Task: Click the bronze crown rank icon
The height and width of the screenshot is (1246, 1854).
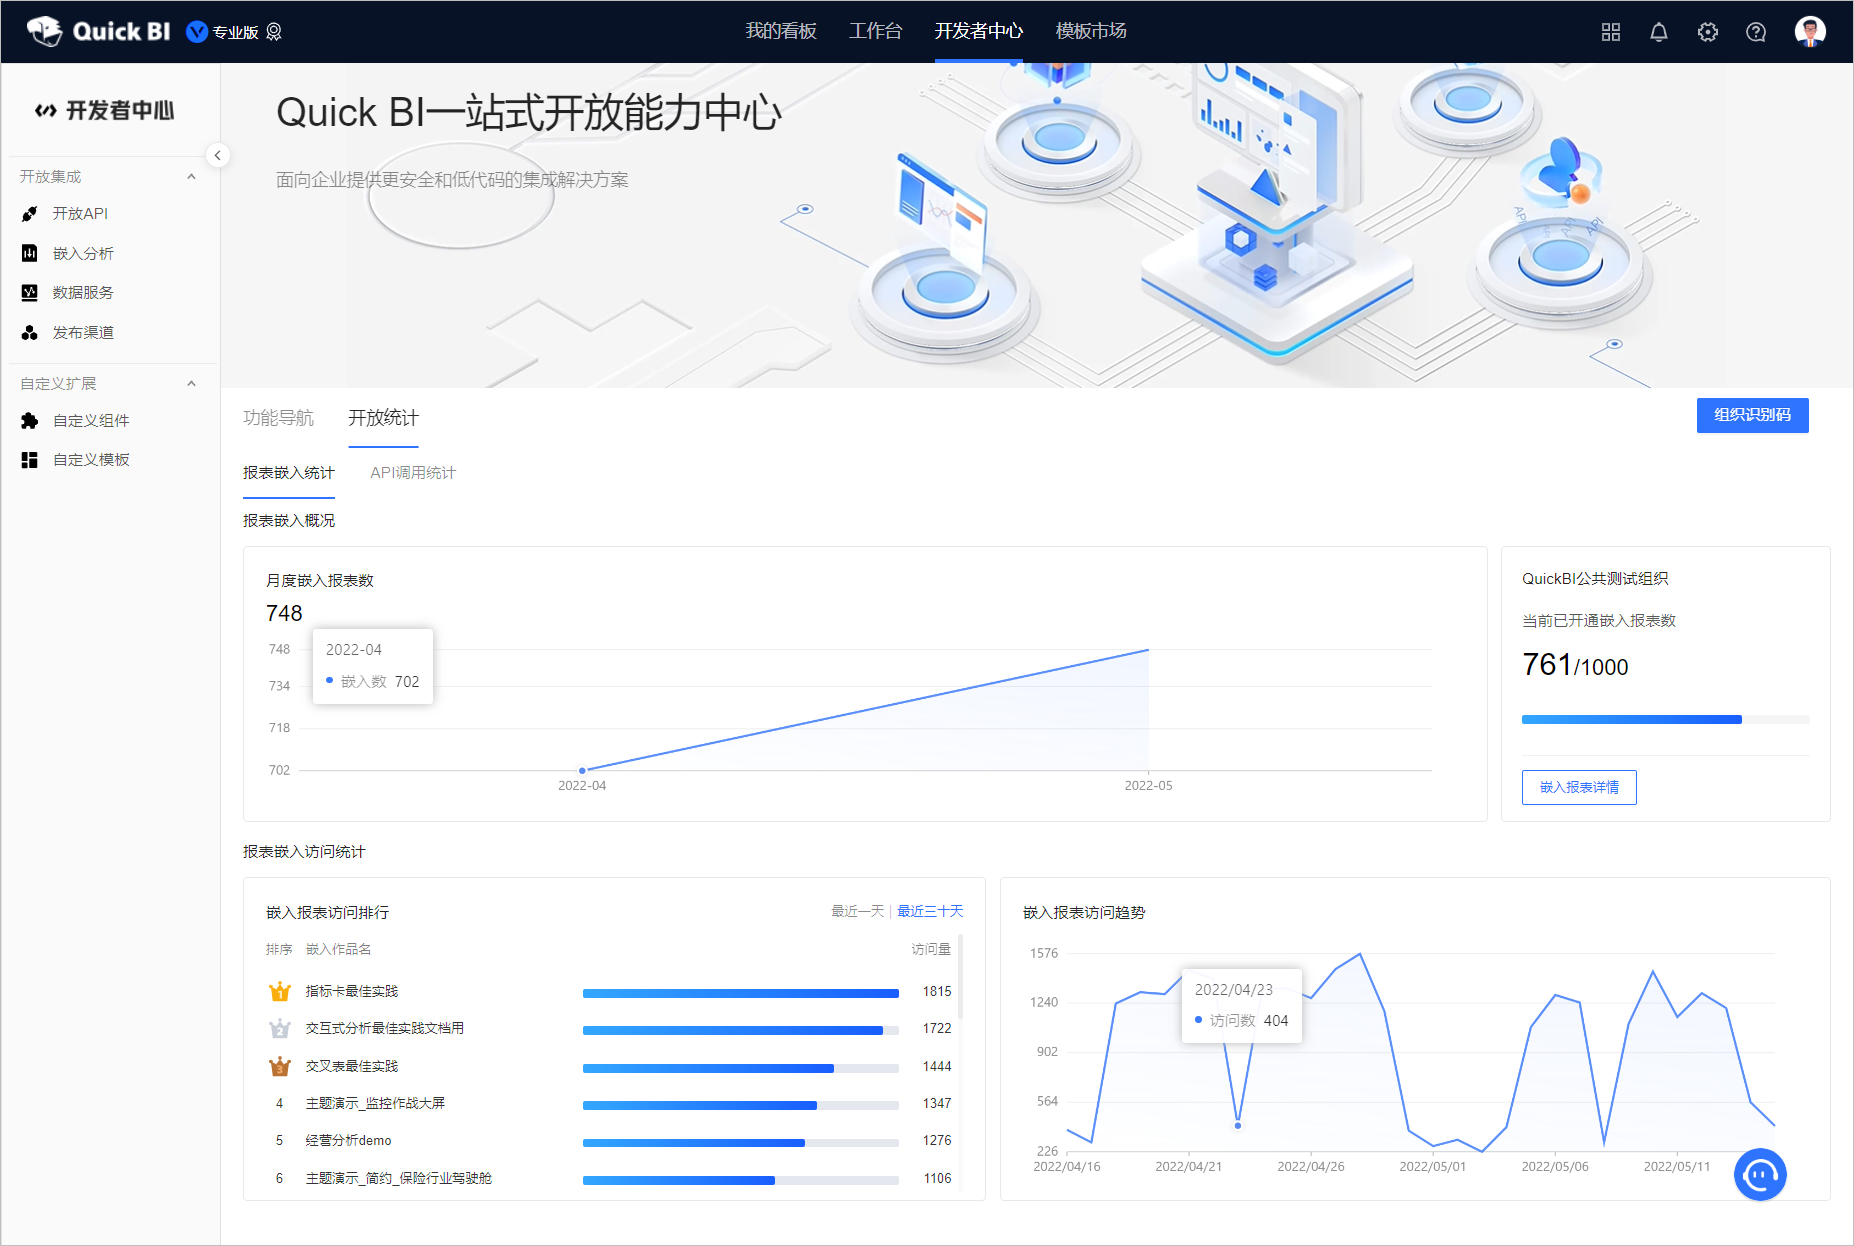Action: point(279,1066)
